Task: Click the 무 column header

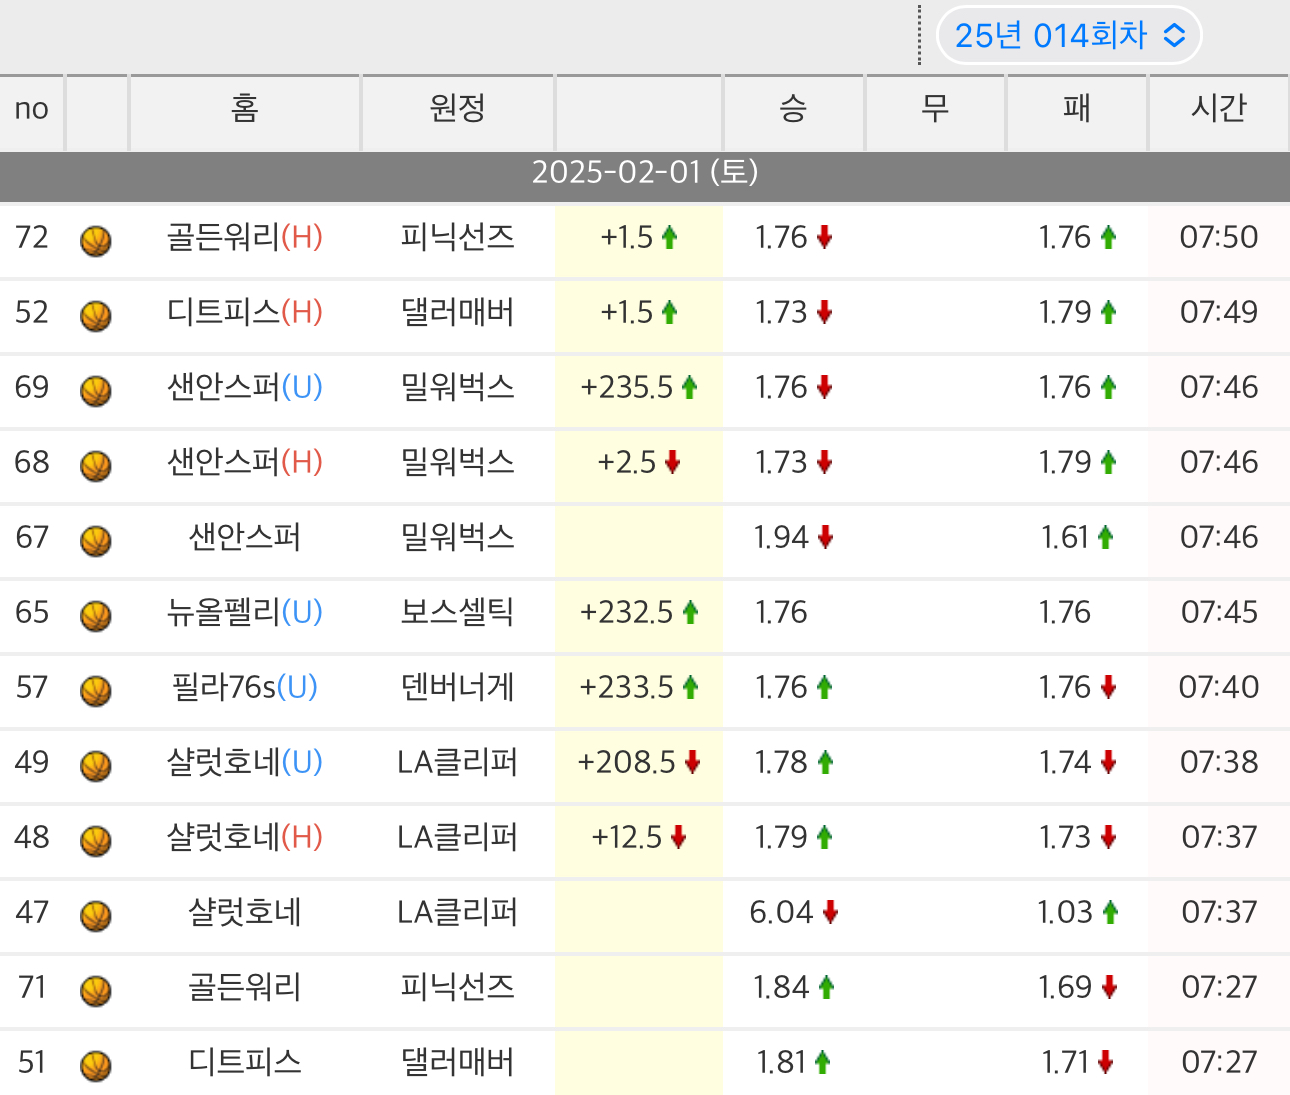Action: click(x=936, y=112)
